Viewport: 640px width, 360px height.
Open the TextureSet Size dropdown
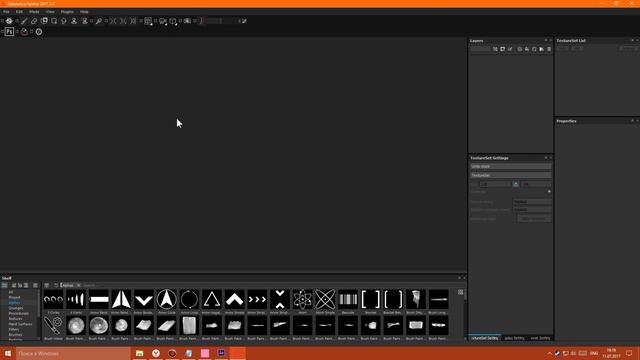495,184
